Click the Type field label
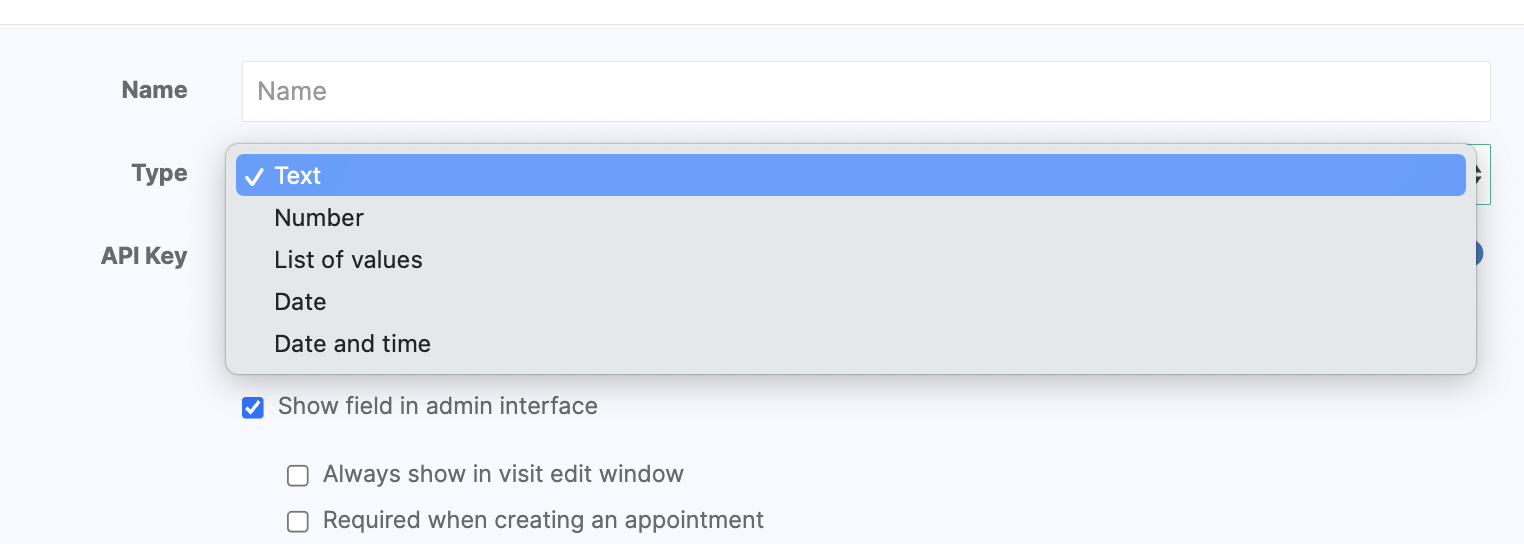 click(159, 173)
